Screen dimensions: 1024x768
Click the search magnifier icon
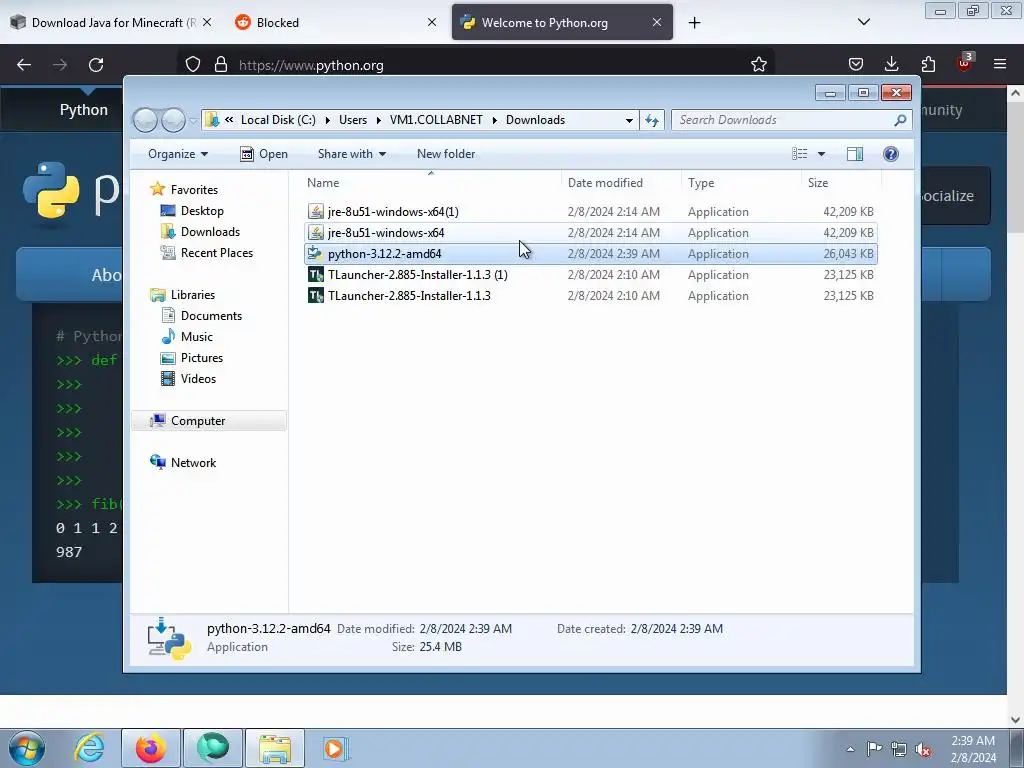900,120
